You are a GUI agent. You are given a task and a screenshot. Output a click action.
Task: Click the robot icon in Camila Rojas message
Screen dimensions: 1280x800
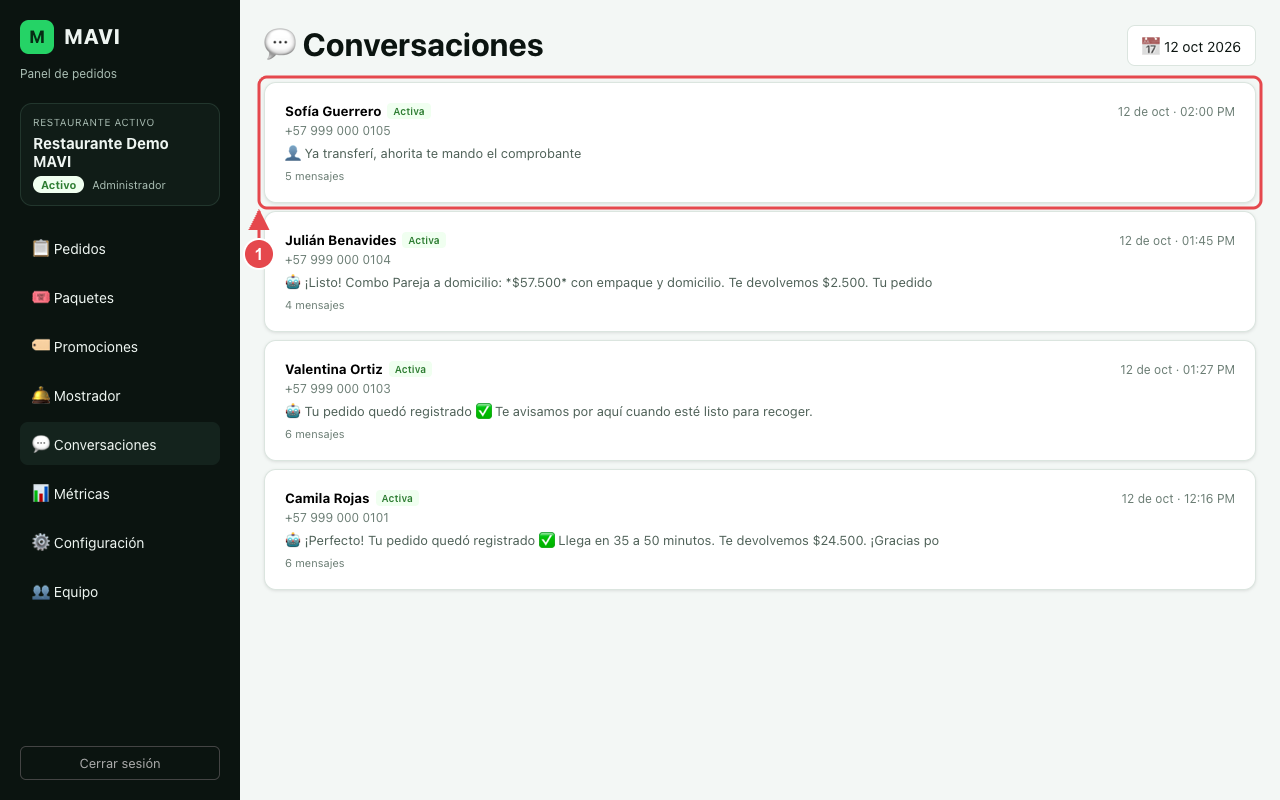point(293,540)
